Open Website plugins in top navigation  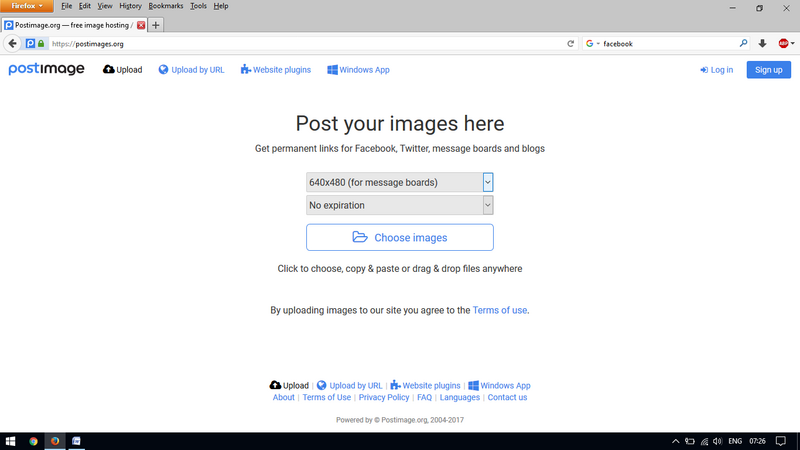click(276, 70)
